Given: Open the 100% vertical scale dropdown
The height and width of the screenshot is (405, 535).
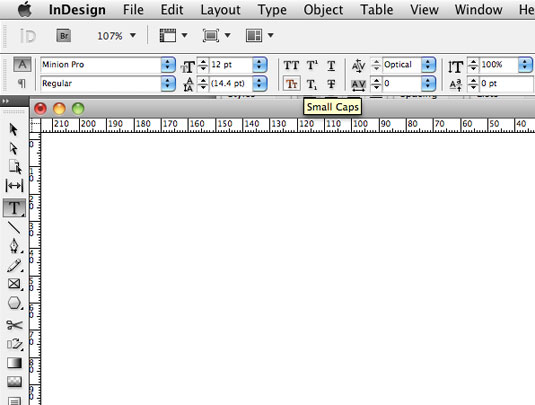Looking at the screenshot, I should 525,64.
